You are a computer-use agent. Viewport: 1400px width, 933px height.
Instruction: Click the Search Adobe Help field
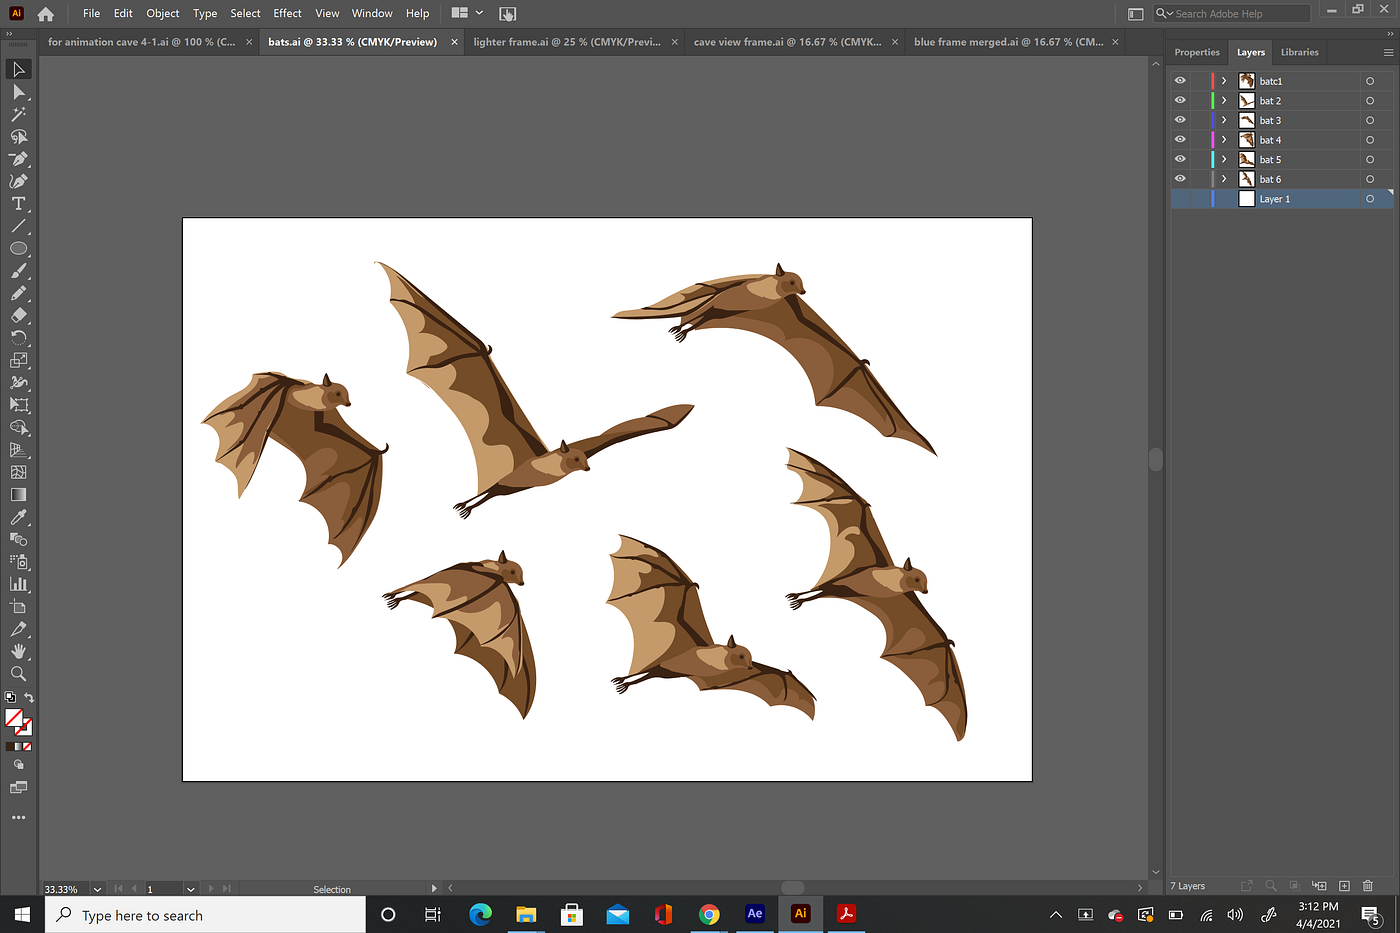1238,14
